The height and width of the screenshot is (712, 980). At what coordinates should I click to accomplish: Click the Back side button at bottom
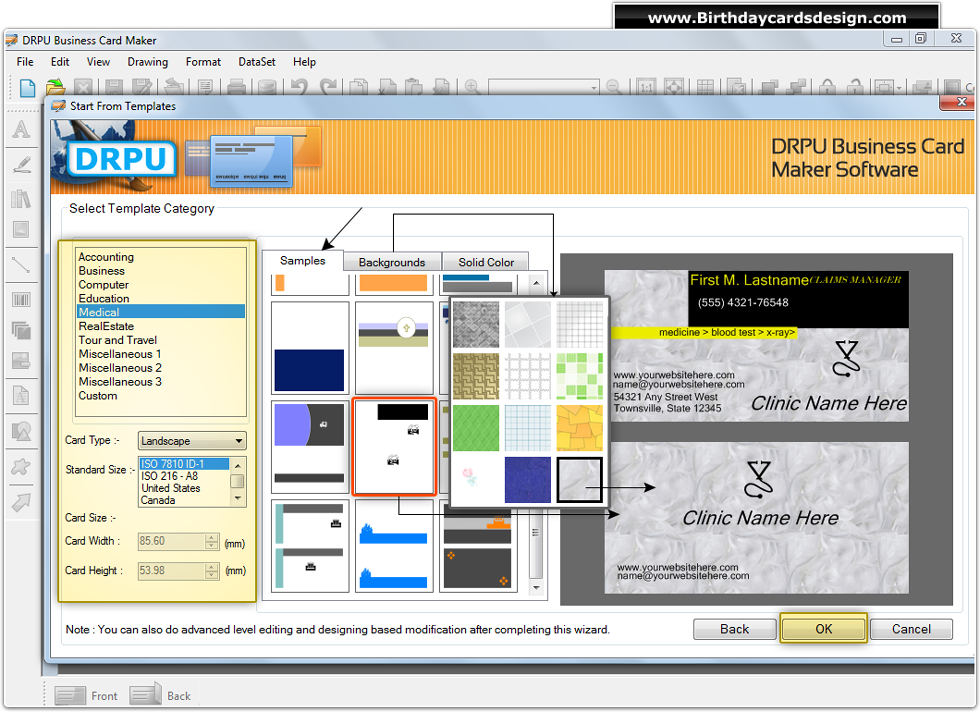[161, 695]
